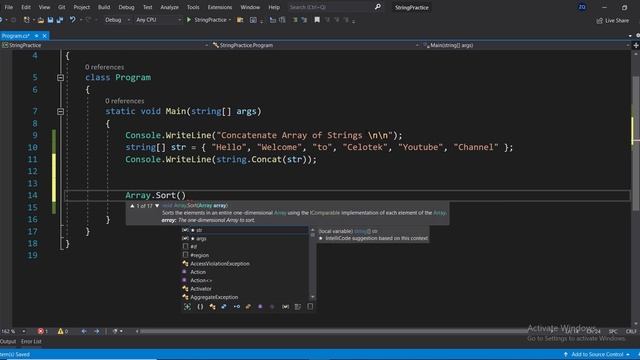Image resolution: width=640 pixels, height=360 pixels.
Task: Open the Debug menu
Action: point(126,7)
